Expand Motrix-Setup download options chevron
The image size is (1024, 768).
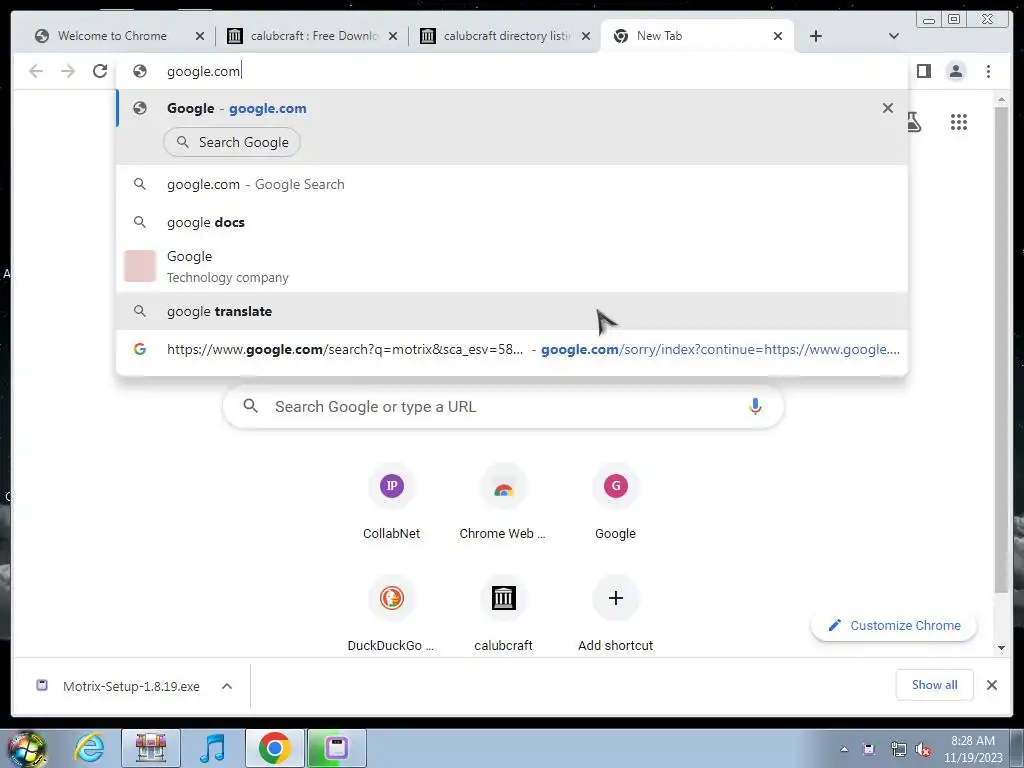pos(227,686)
